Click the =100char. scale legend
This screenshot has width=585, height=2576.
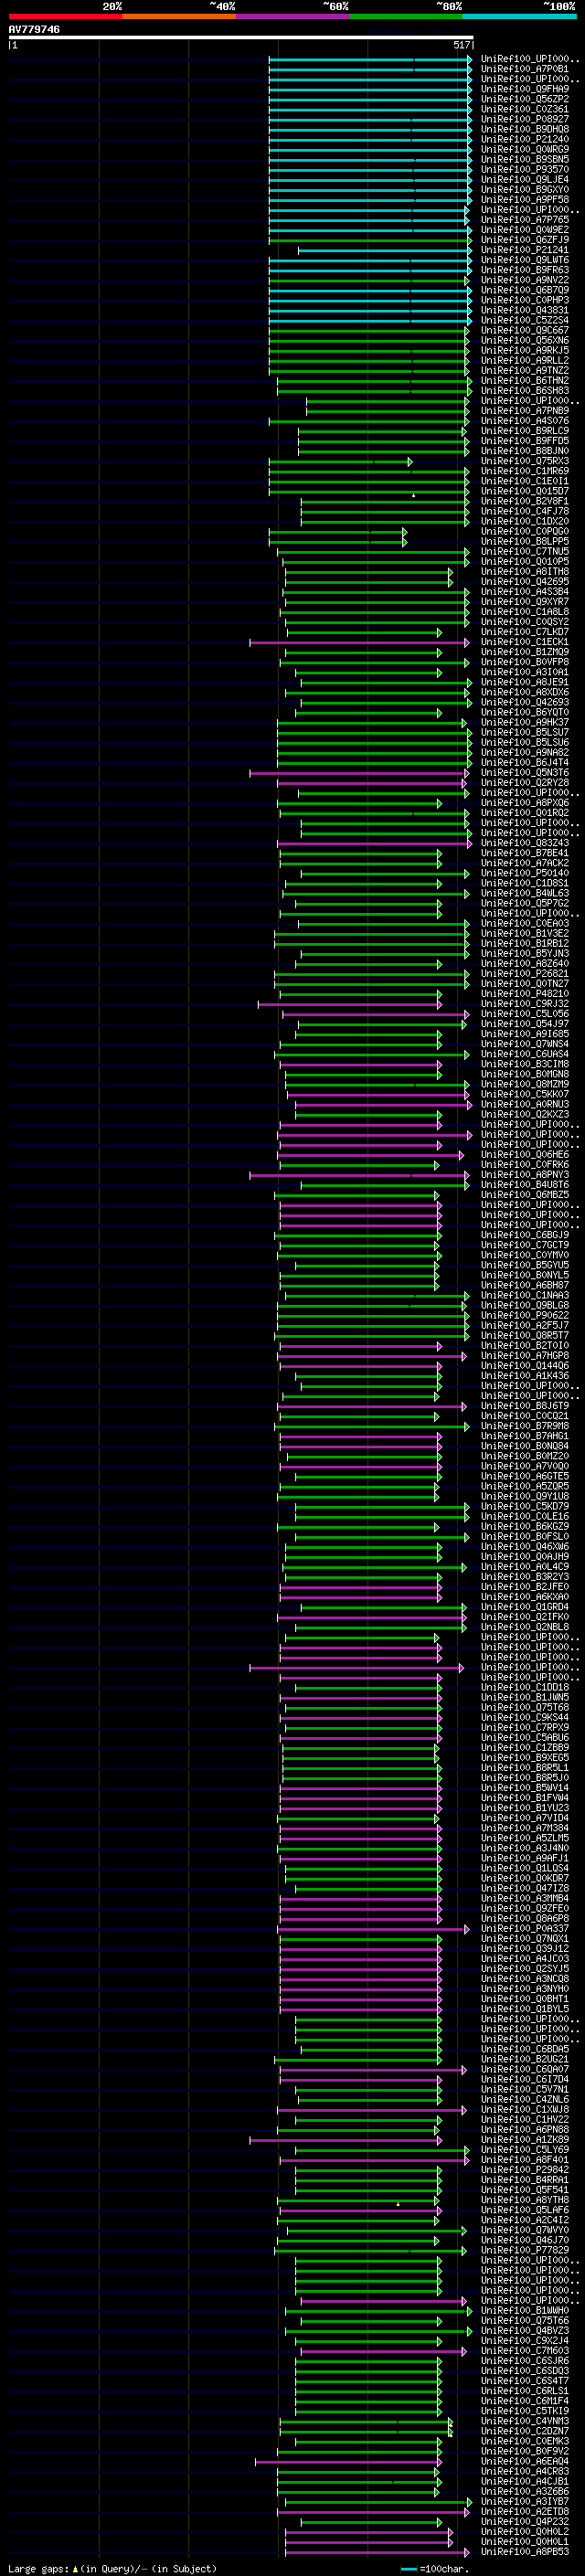[x=436, y=2568]
